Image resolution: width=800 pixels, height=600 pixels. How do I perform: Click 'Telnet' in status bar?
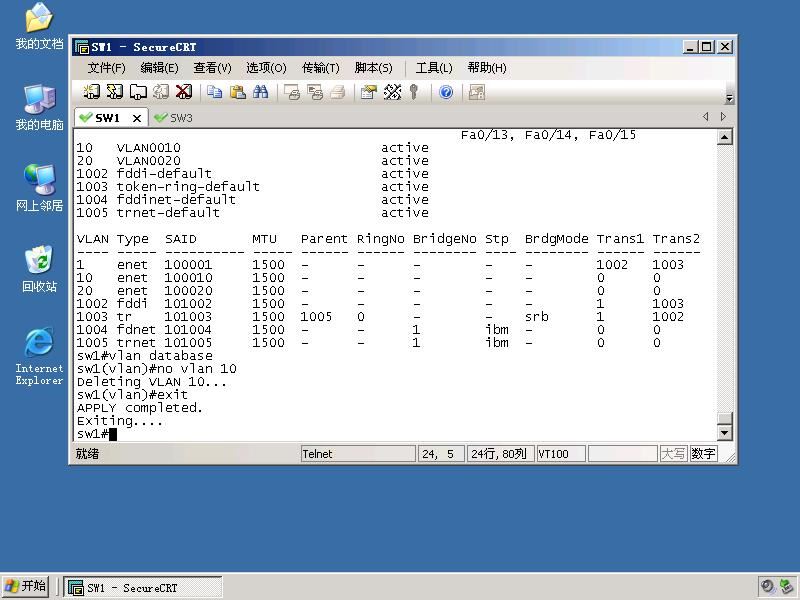click(x=358, y=454)
